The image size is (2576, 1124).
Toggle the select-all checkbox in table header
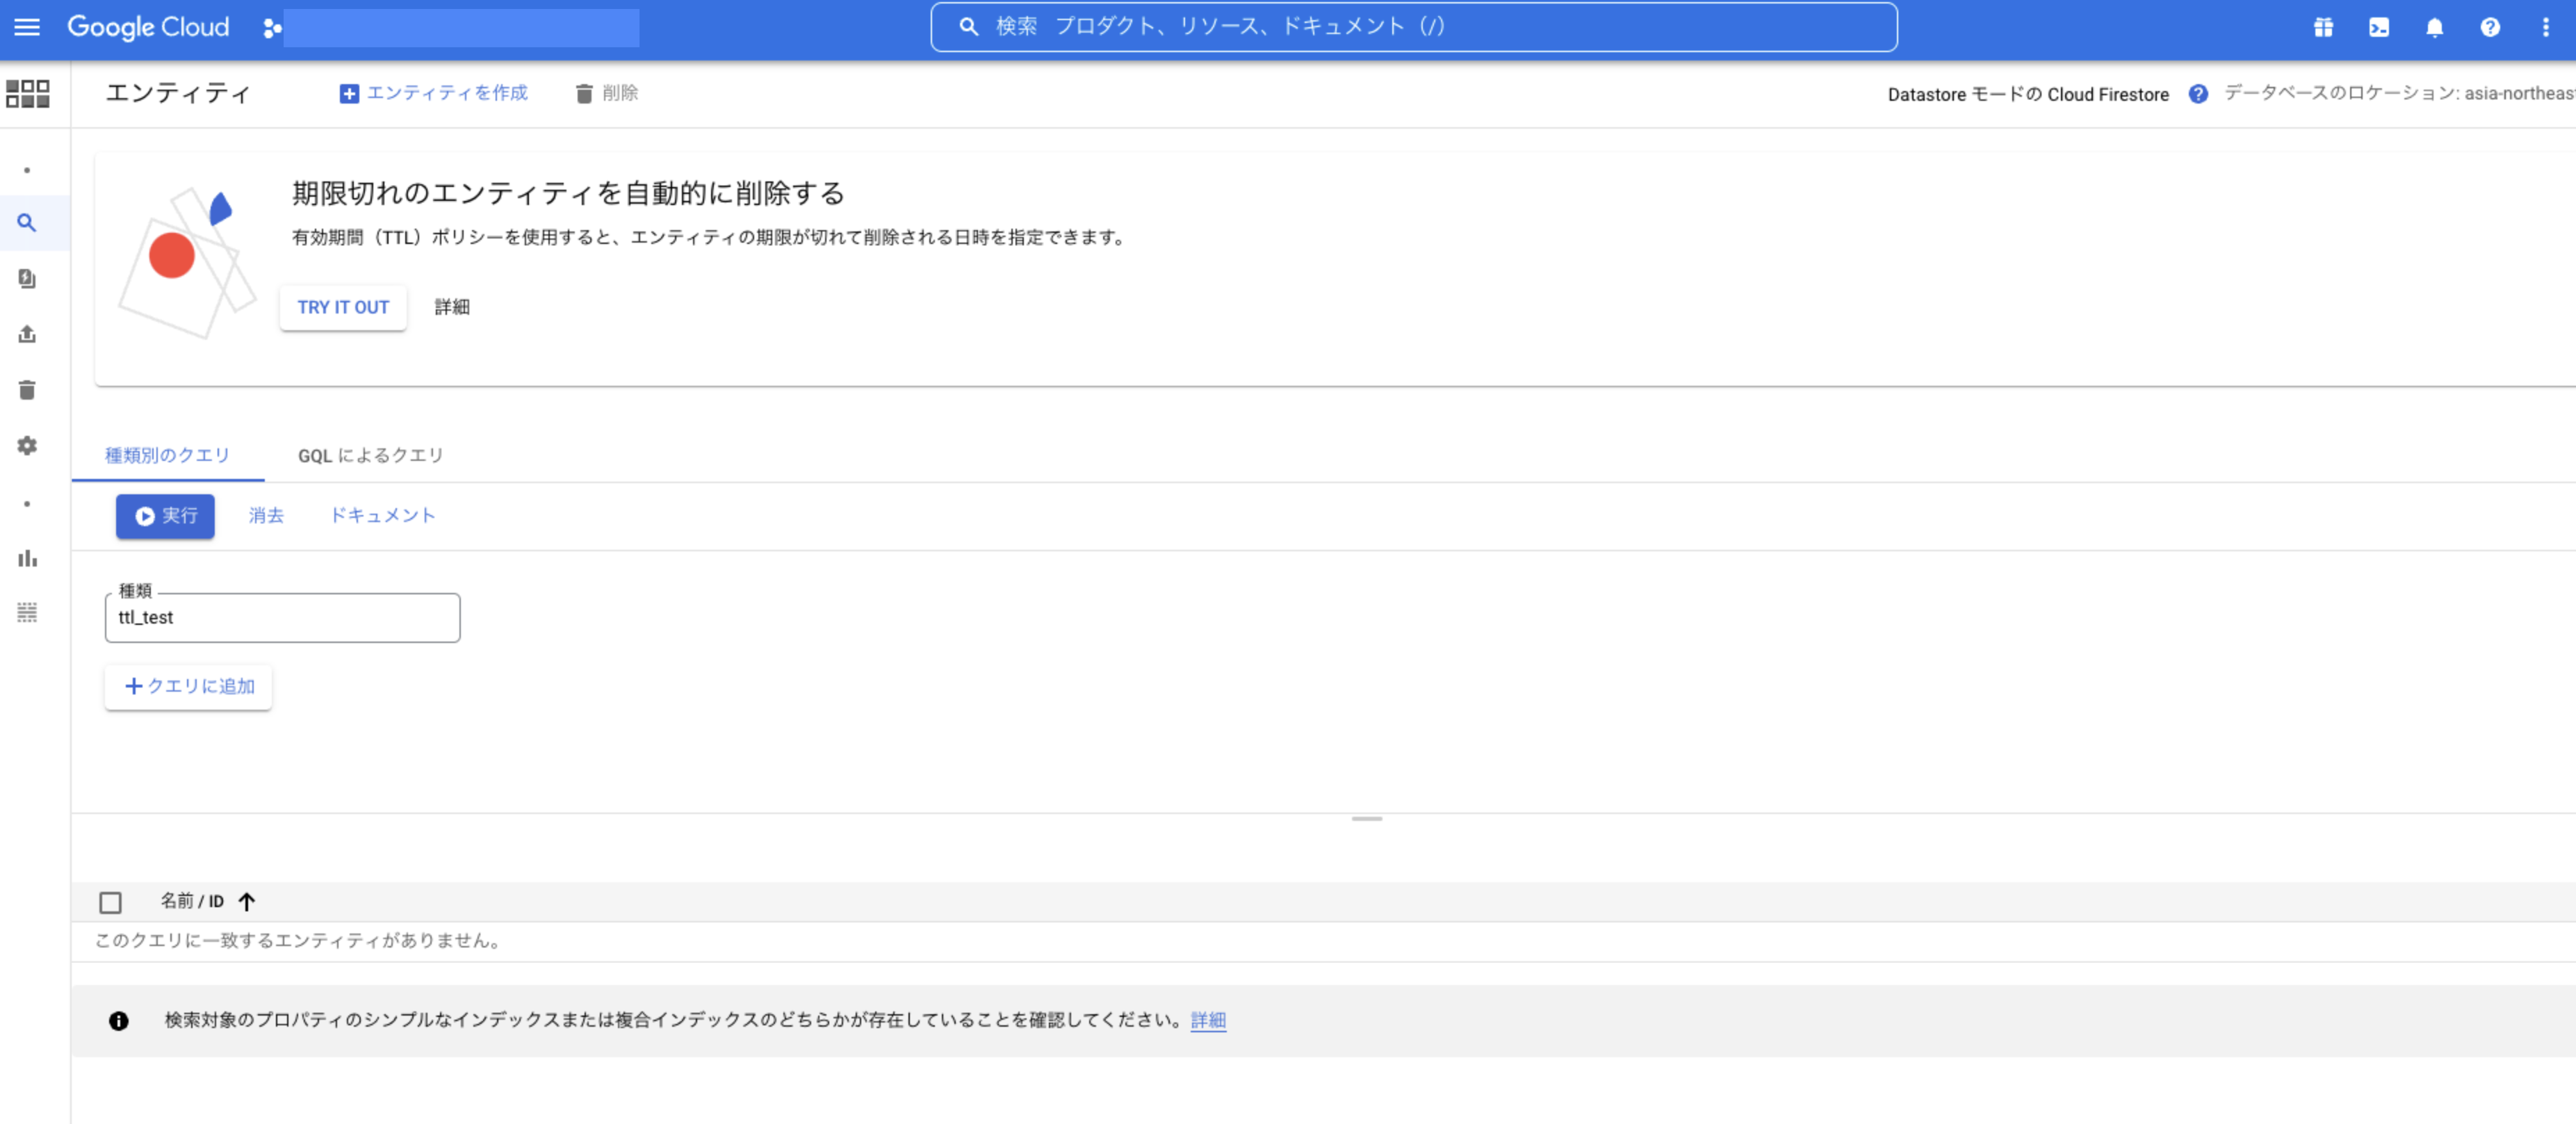click(x=110, y=903)
